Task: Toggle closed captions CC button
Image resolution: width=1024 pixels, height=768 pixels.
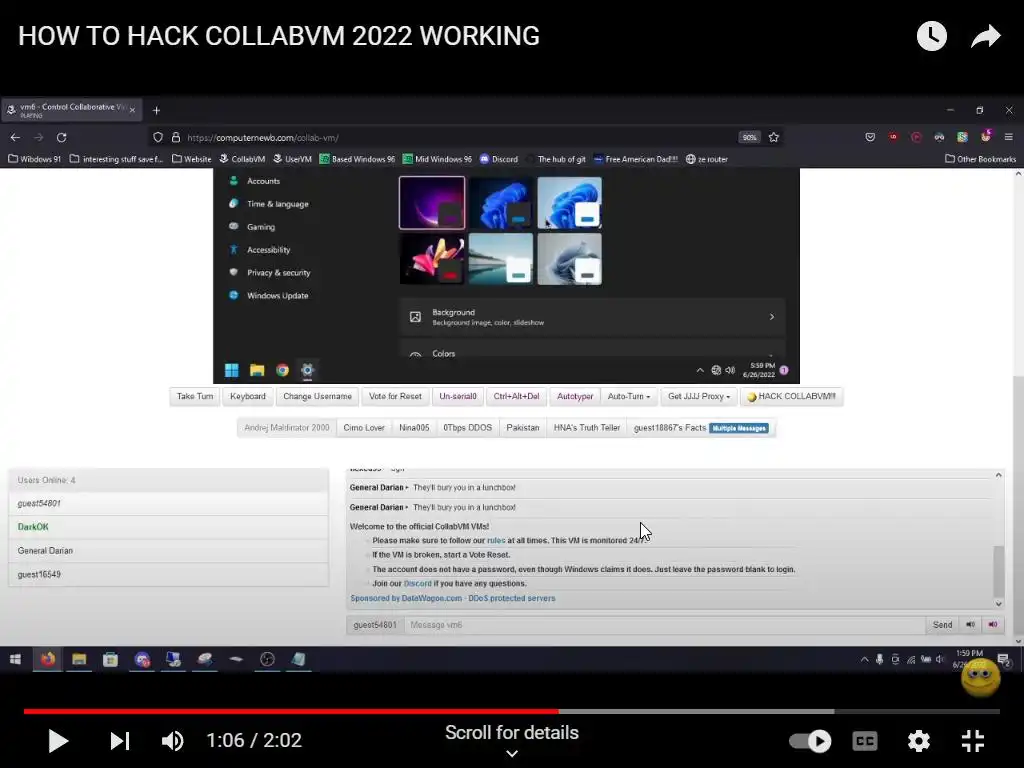Action: 865,741
